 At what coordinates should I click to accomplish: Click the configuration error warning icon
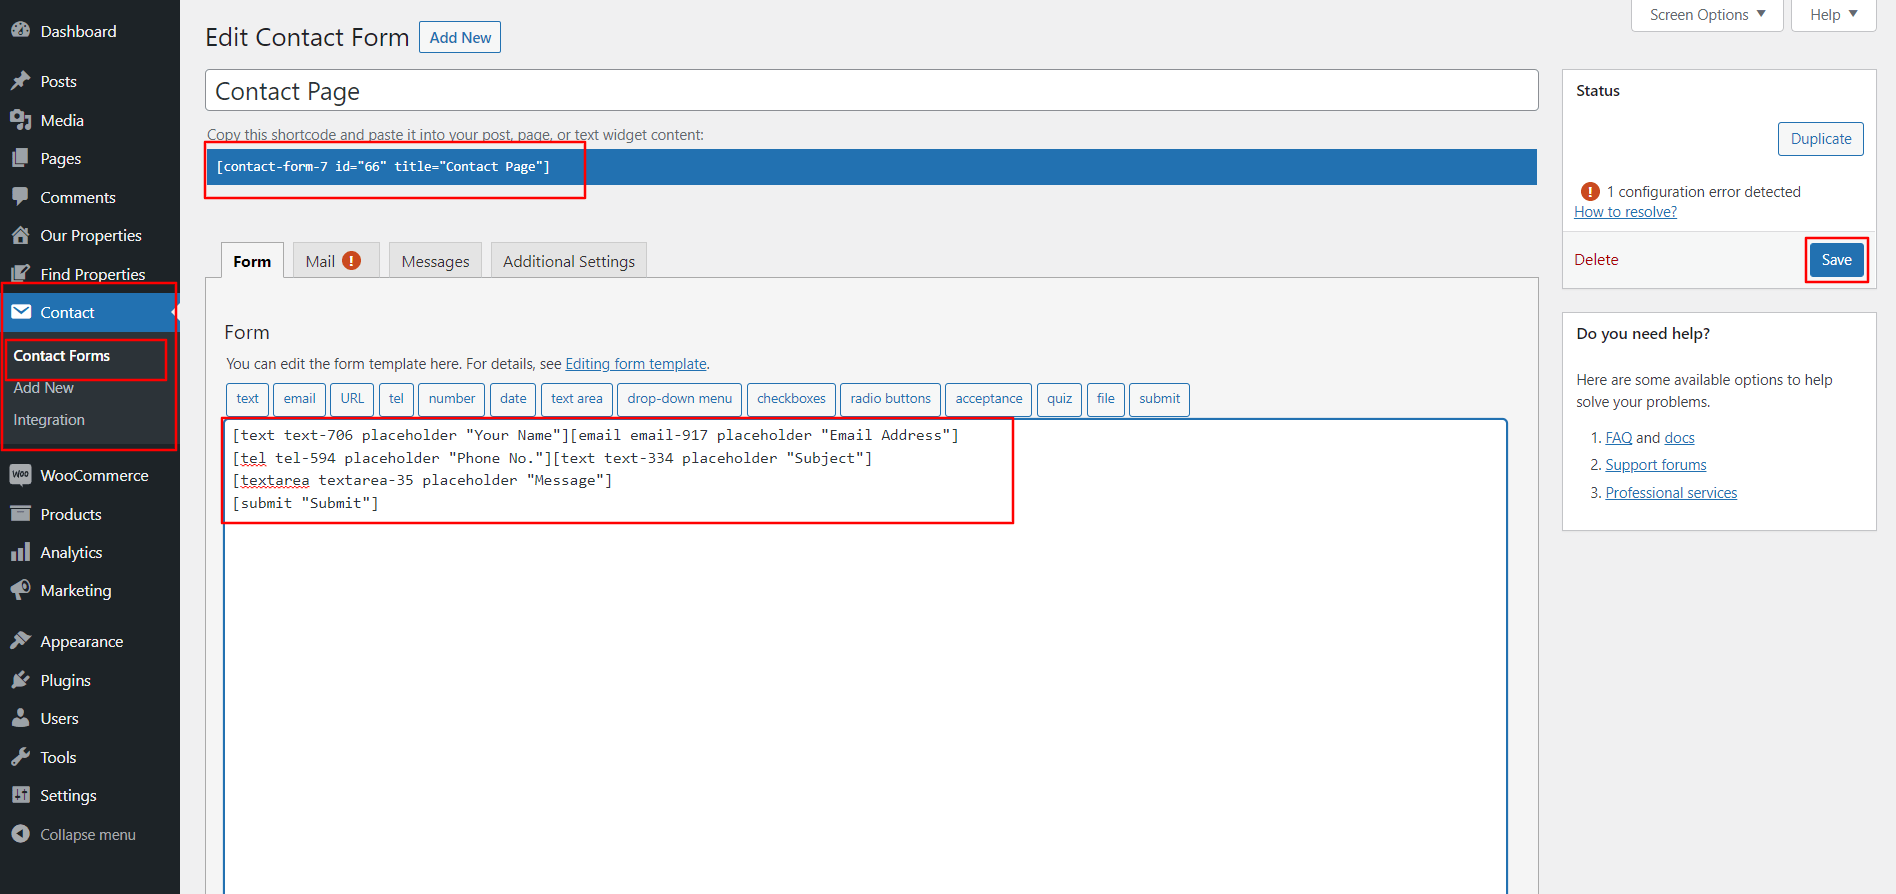1590,191
